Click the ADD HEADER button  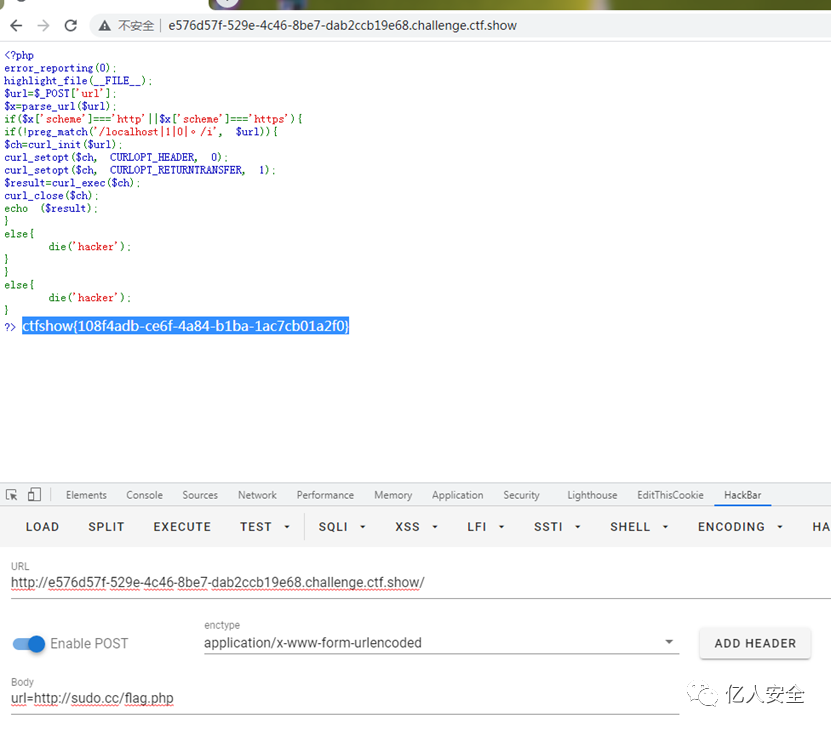point(755,643)
